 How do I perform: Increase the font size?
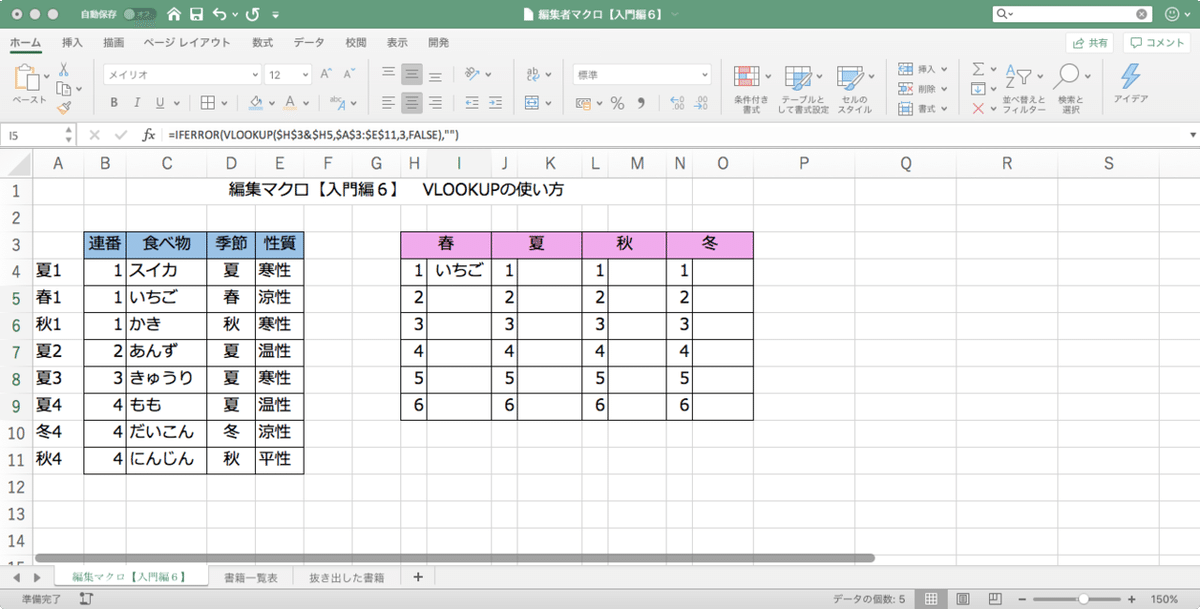(325, 75)
